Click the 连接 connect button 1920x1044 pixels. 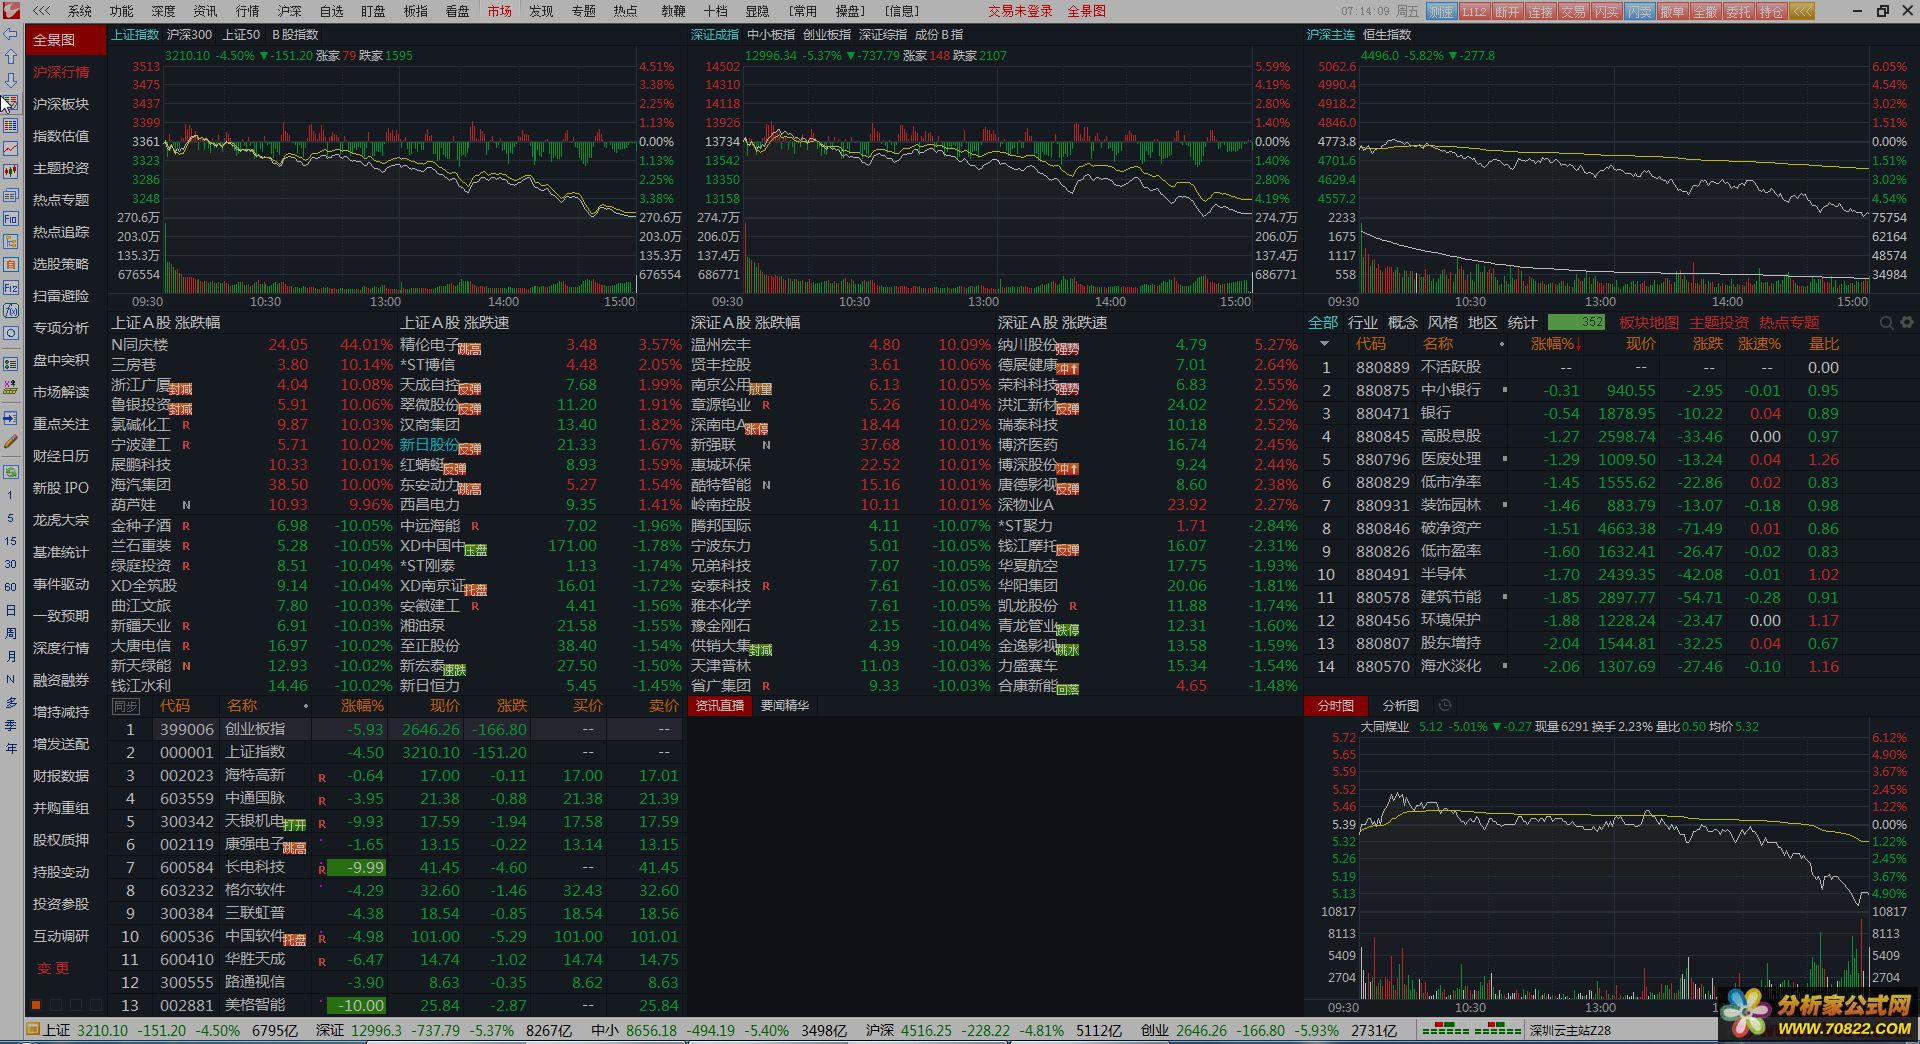coord(1540,12)
